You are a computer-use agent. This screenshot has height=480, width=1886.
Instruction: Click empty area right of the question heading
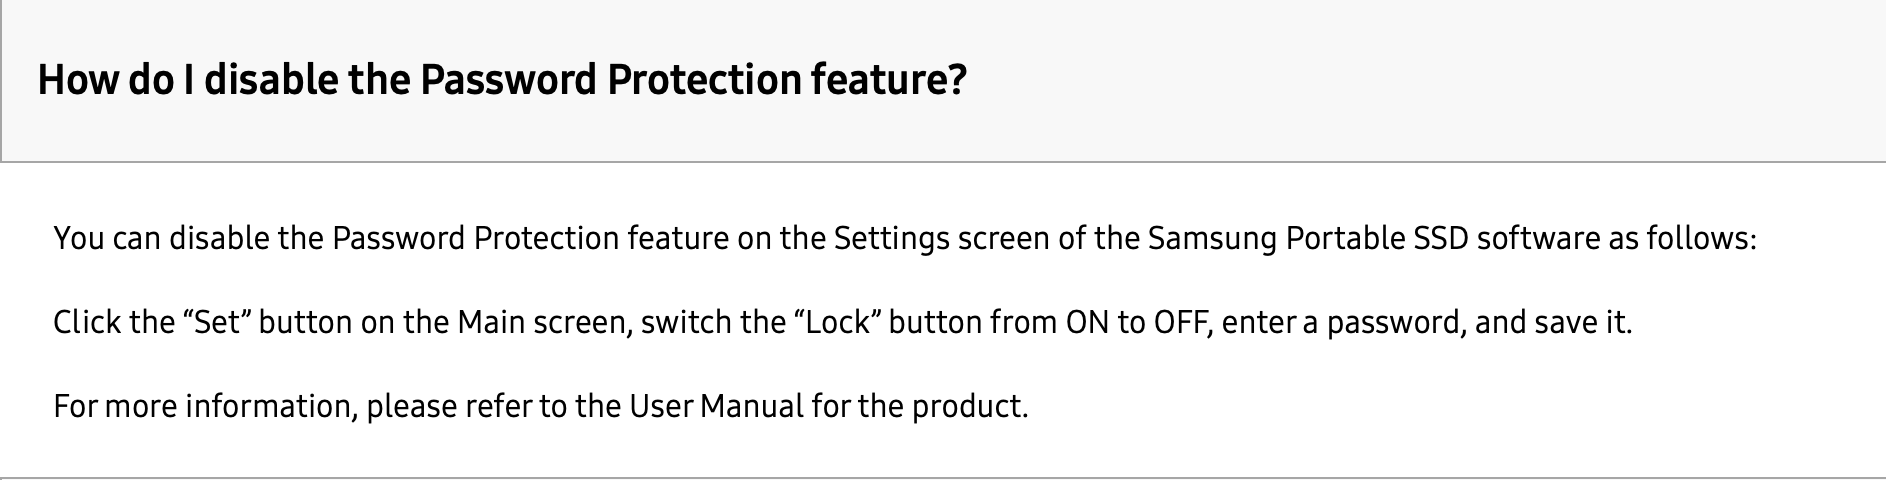tap(1400, 80)
